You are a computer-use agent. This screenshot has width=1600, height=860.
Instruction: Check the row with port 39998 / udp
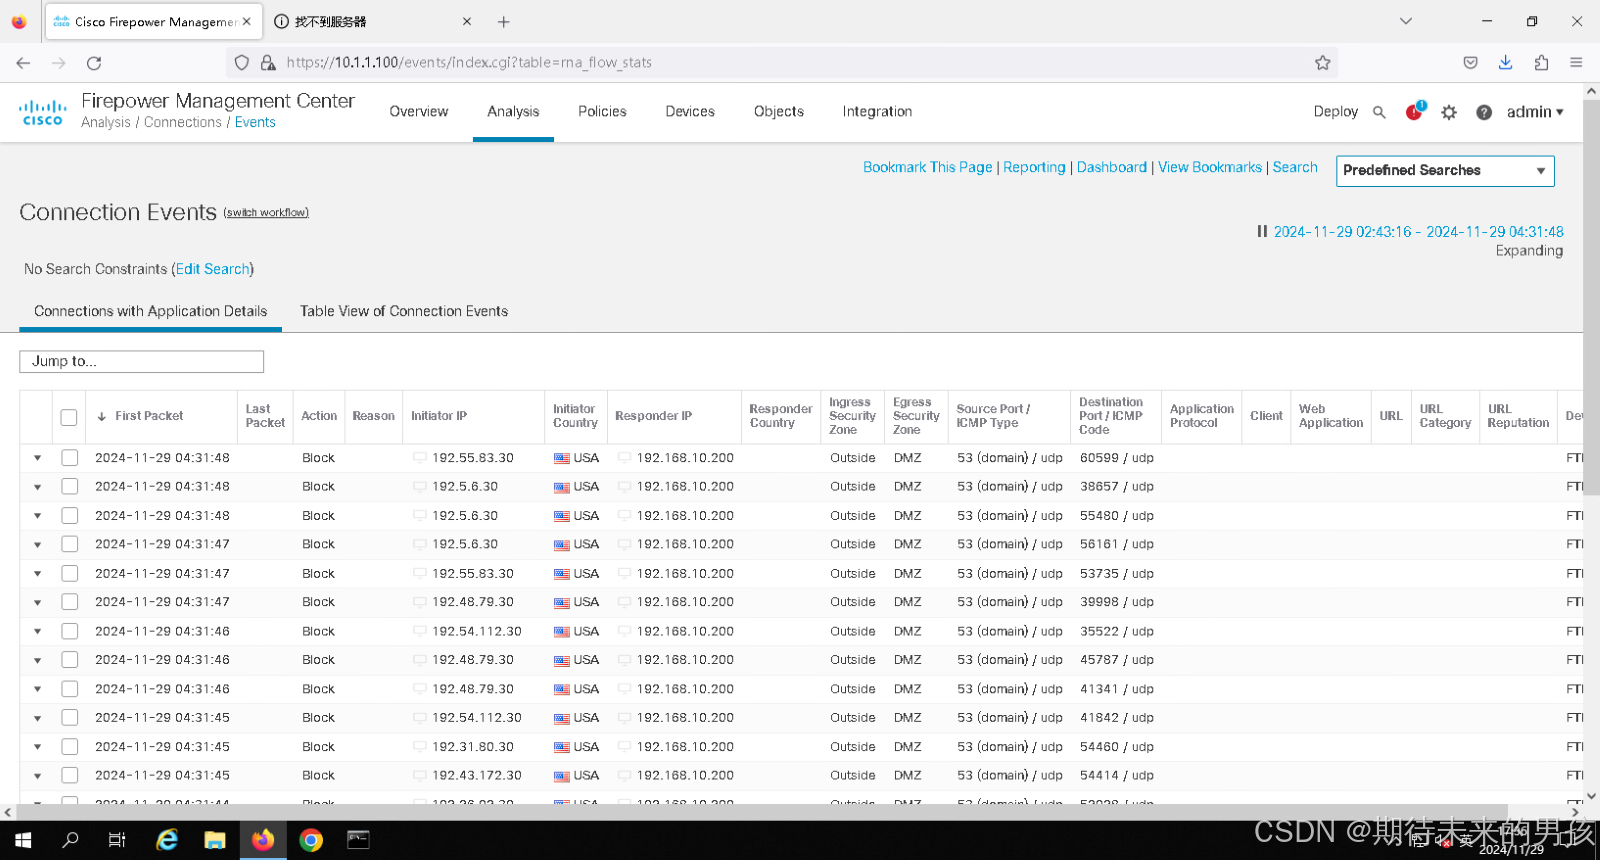(69, 602)
